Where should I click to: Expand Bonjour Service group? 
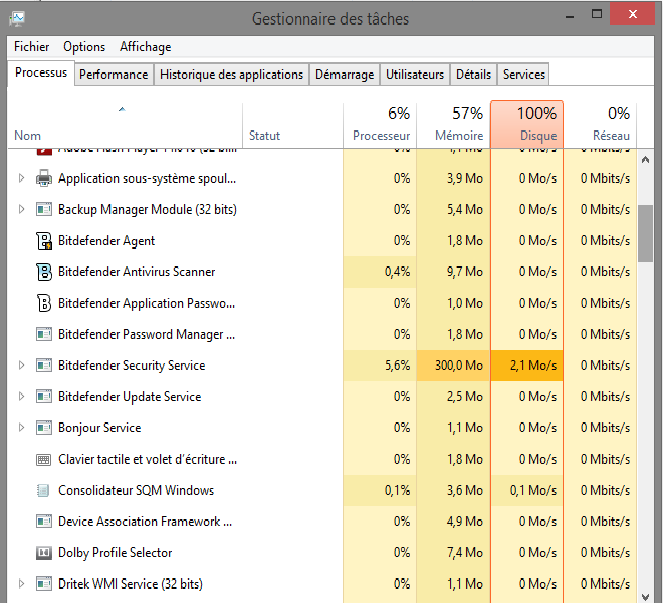point(21,428)
